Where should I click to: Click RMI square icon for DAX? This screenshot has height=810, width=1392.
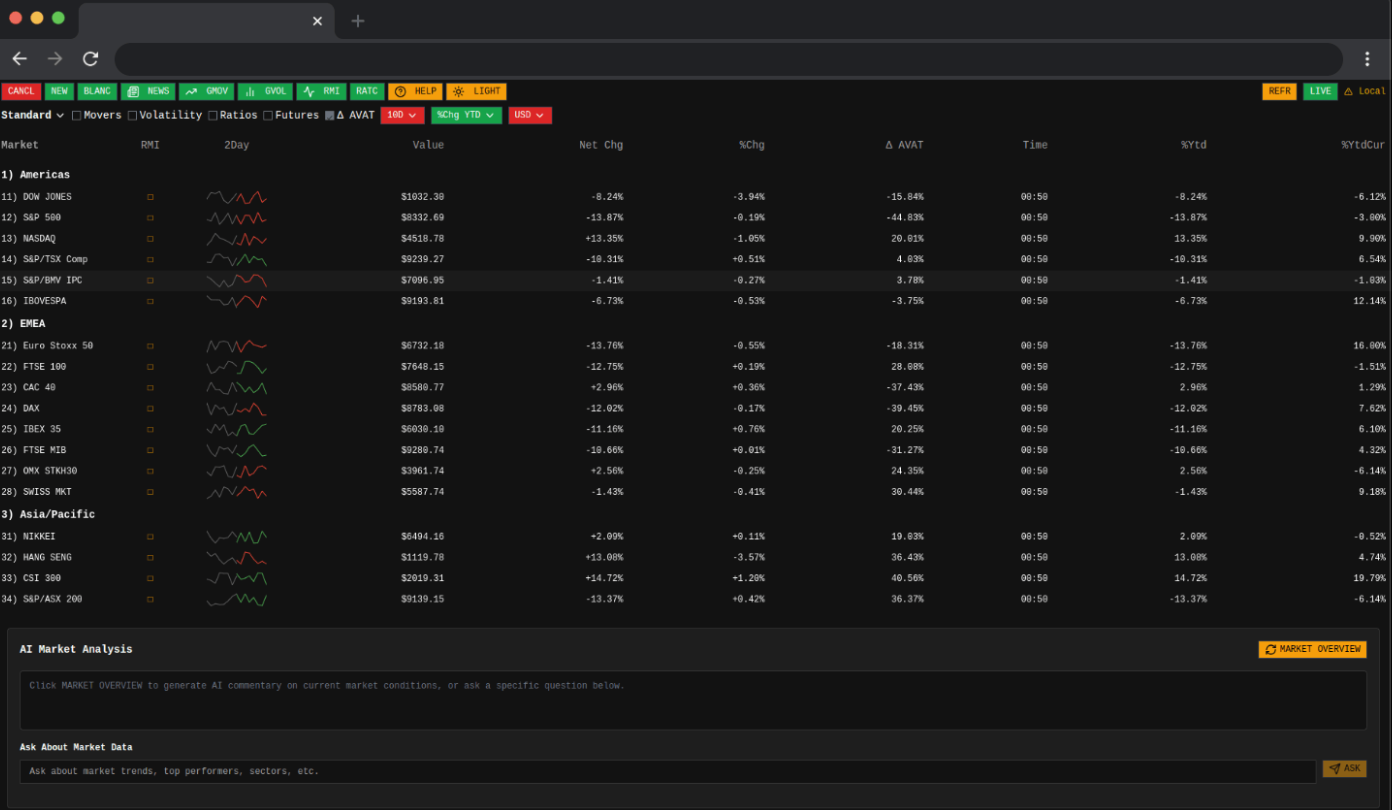150,408
